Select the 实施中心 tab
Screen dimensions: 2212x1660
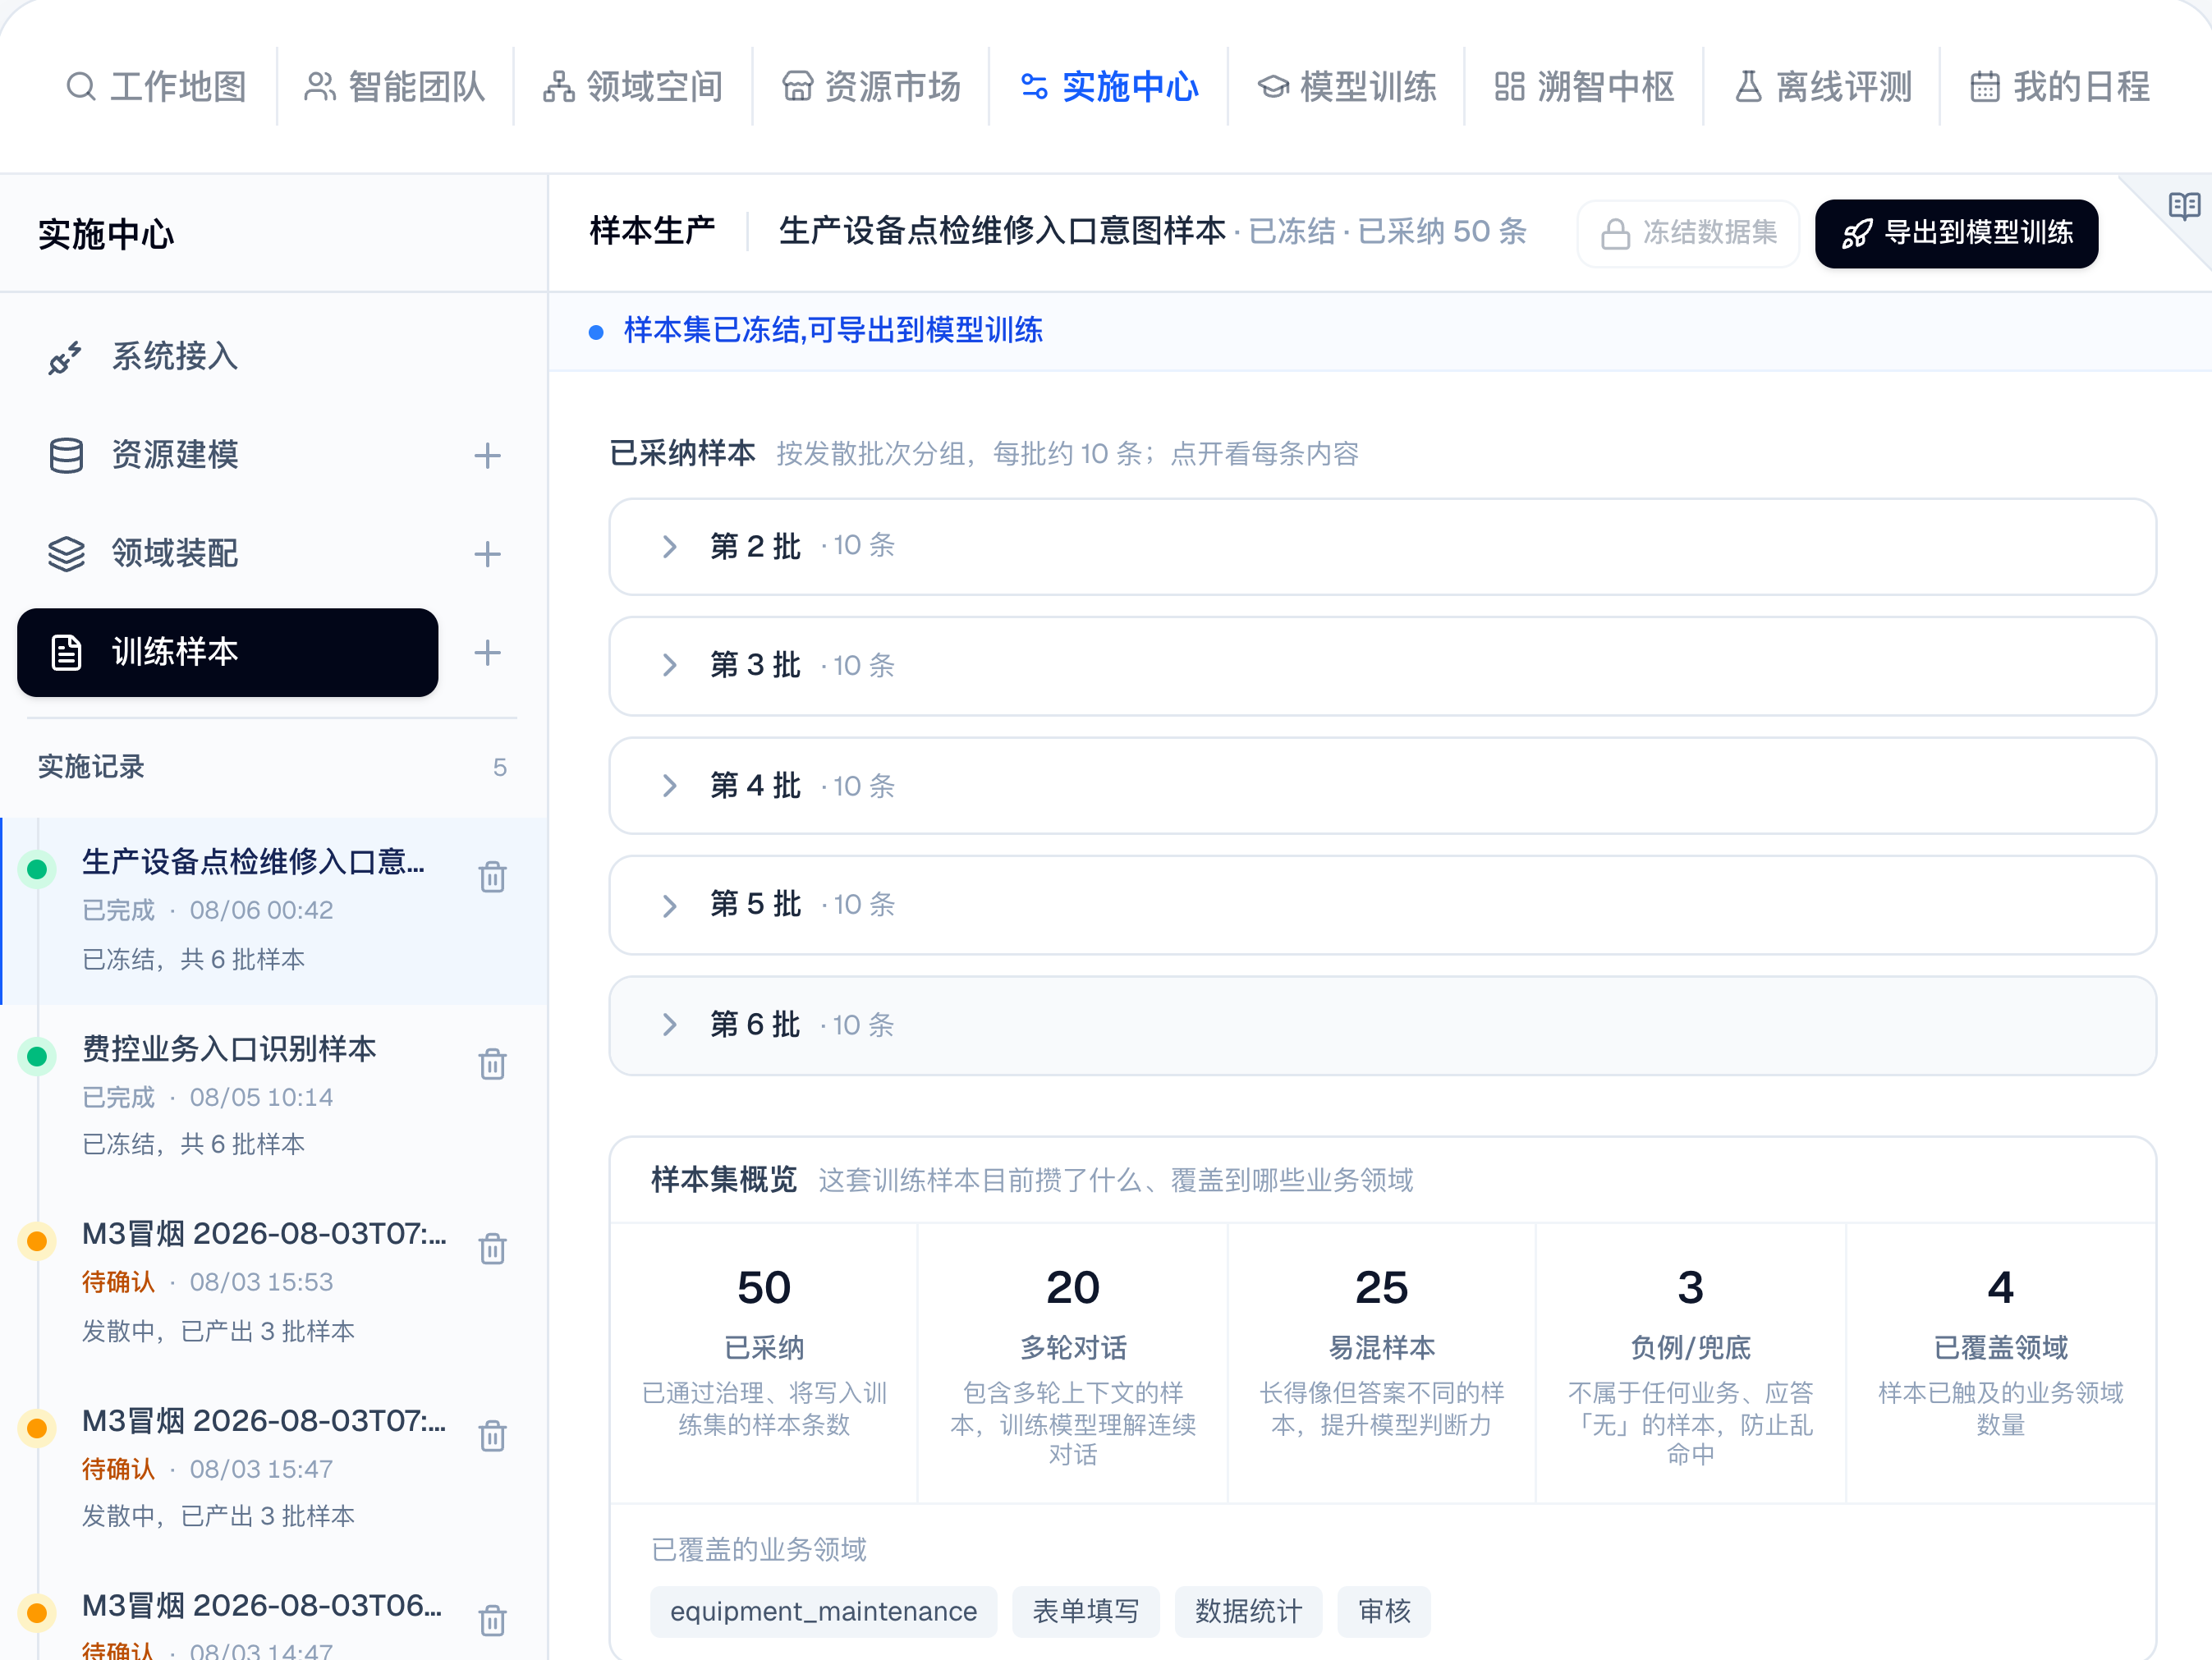[x=1109, y=87]
